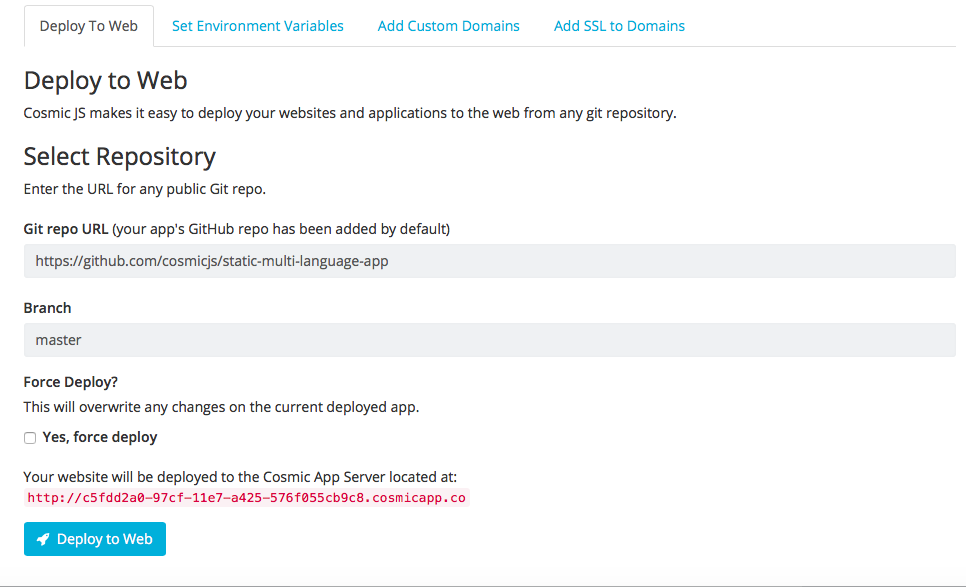Click the Cosmic JS intro description sentence
Viewport: 966px width, 587px height.
349,113
